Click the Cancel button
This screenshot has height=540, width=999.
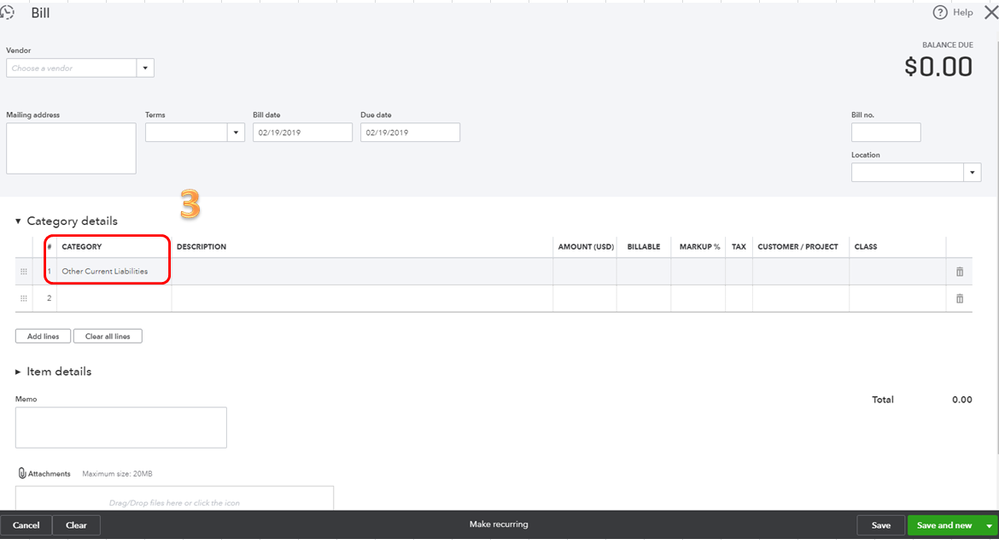click(26, 525)
